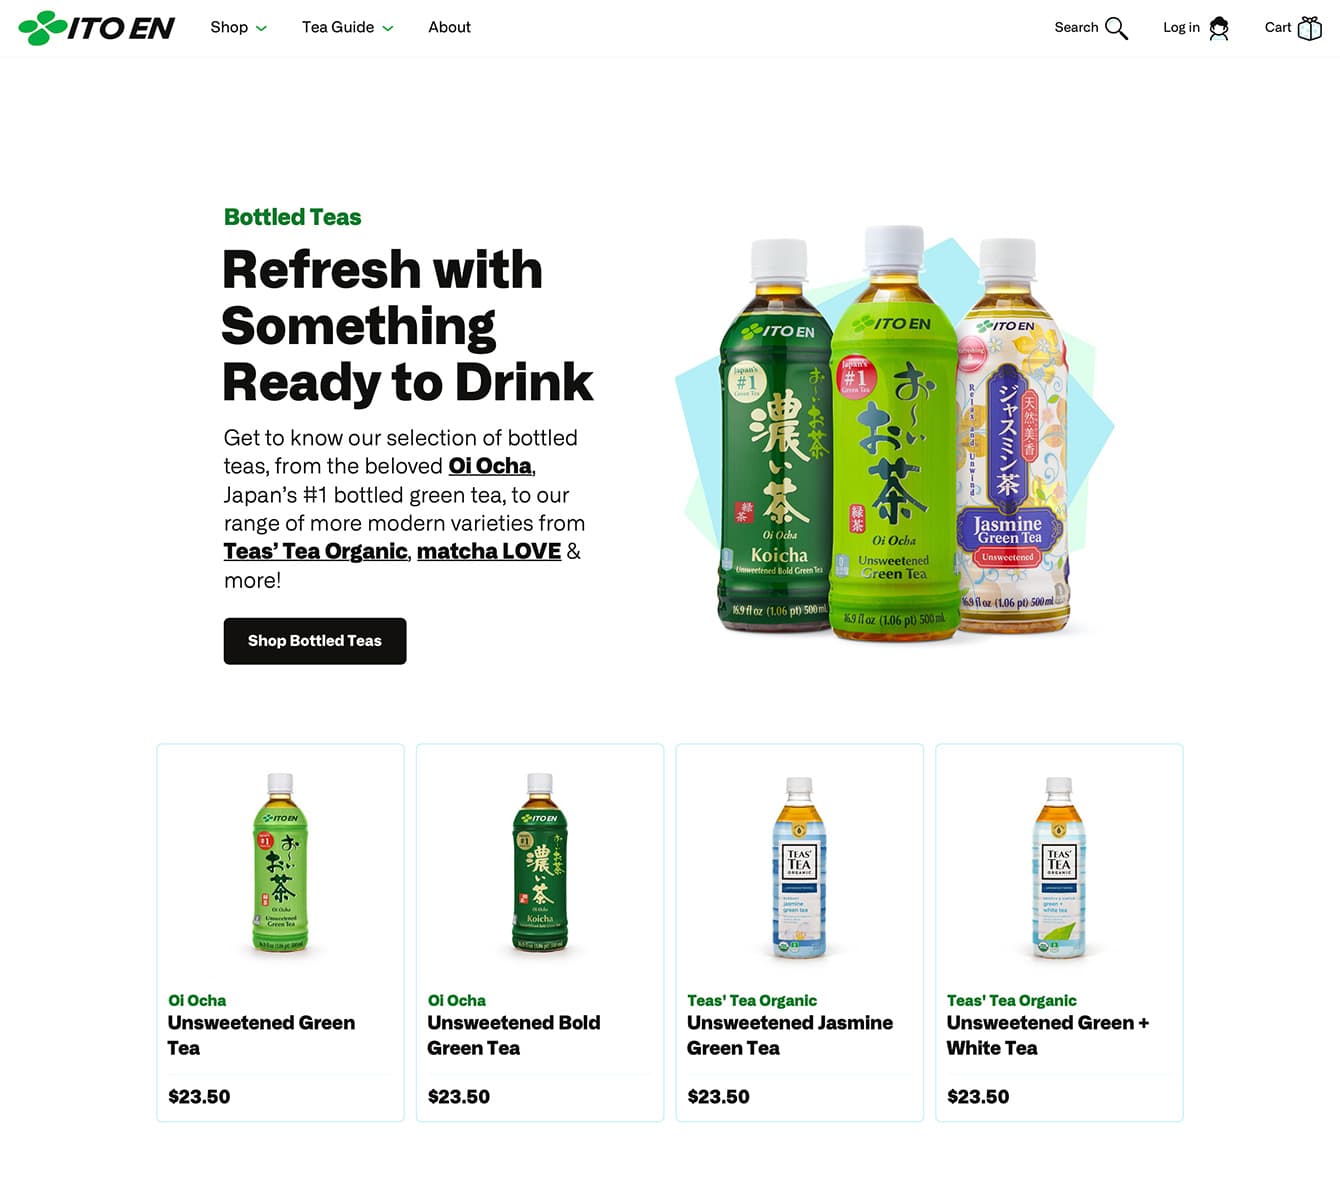Image resolution: width=1340 pixels, height=1200 pixels.
Task: Open the Unsweetened Jasmine Green Tea bottle thumbnail
Action: click(799, 866)
